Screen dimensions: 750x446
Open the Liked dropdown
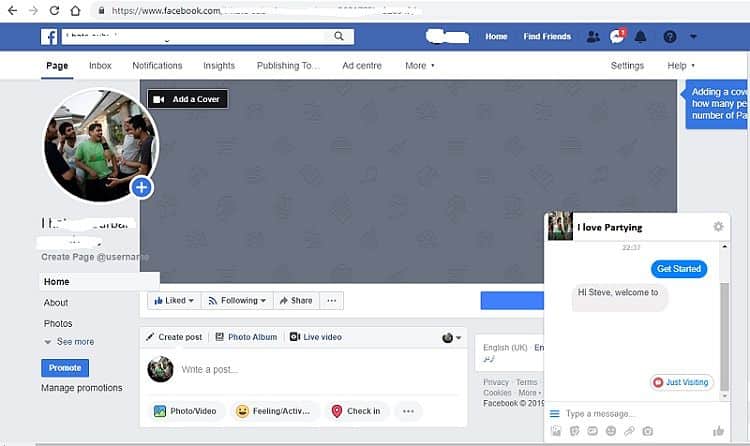[174, 301]
